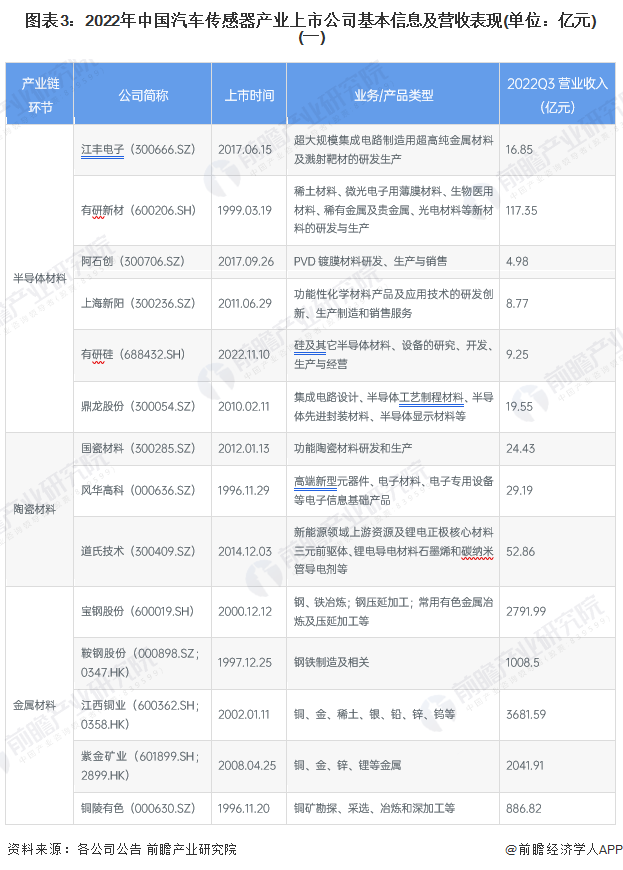Click listing date 2002.01.11
Viewport: 623px width, 870px height.
tap(244, 715)
